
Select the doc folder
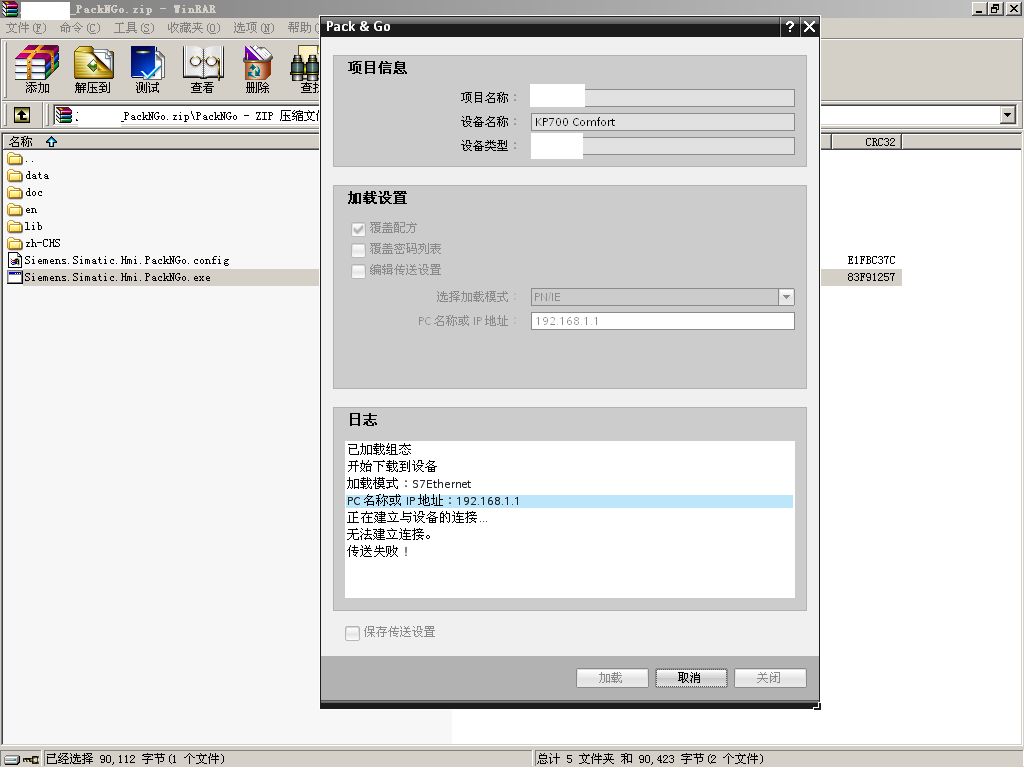tap(25, 193)
